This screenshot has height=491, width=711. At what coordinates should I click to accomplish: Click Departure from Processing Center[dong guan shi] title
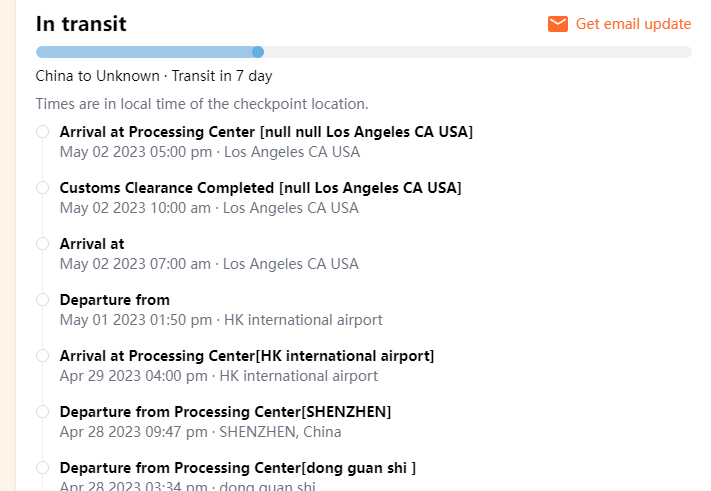click(x=237, y=468)
